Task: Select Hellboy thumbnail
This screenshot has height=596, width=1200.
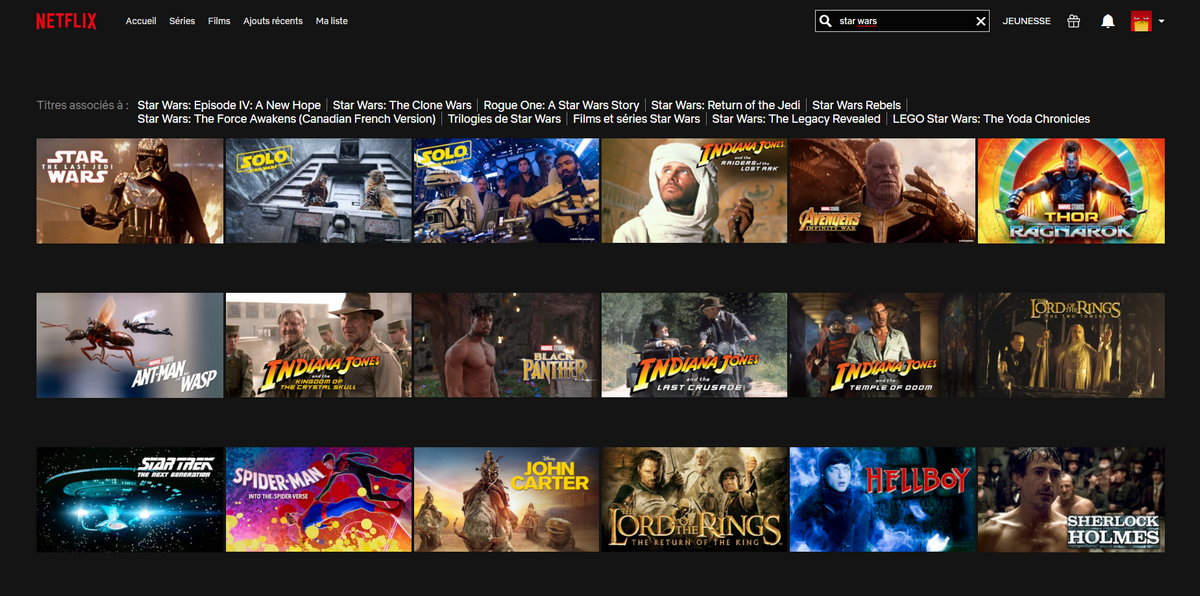Action: [x=882, y=499]
